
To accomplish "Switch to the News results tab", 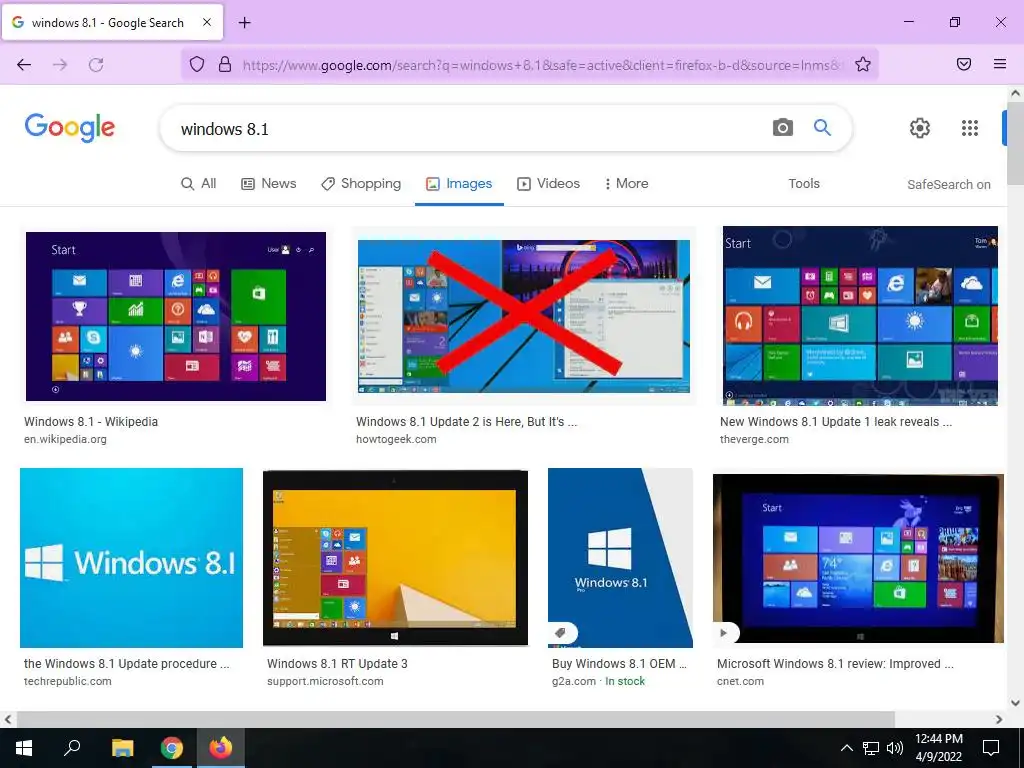I will click(268, 184).
